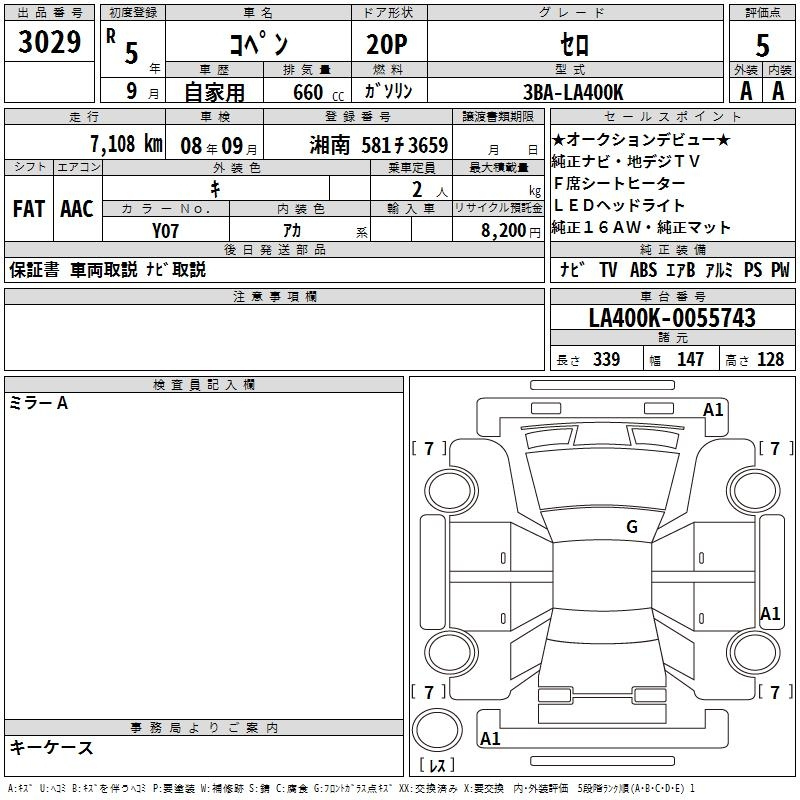Click the キーケース office notice text
800x800 pixels.
tap(52, 747)
